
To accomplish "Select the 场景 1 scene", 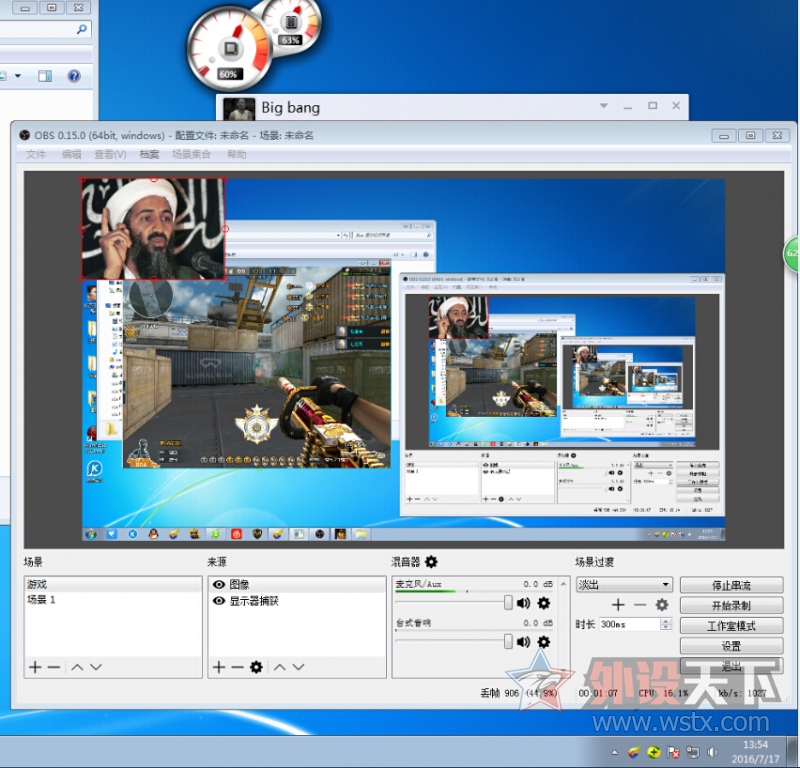I will [113, 600].
